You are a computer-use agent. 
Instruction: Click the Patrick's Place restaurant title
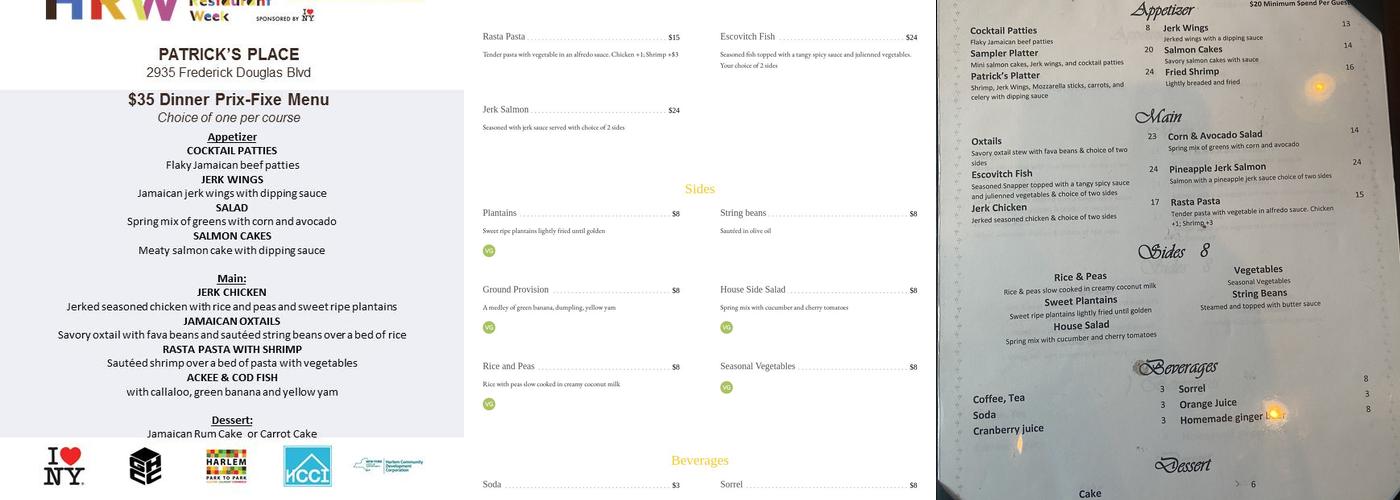tap(228, 54)
